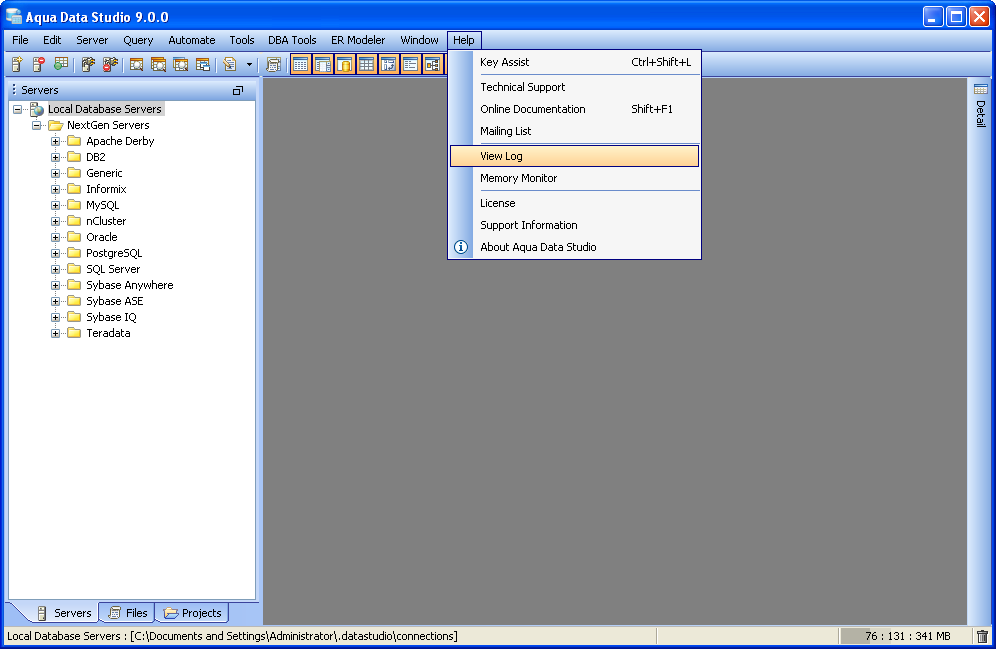Viewport: 996px width, 649px height.
Task: Toggle the highlighted plain grid button
Action: coord(367,64)
